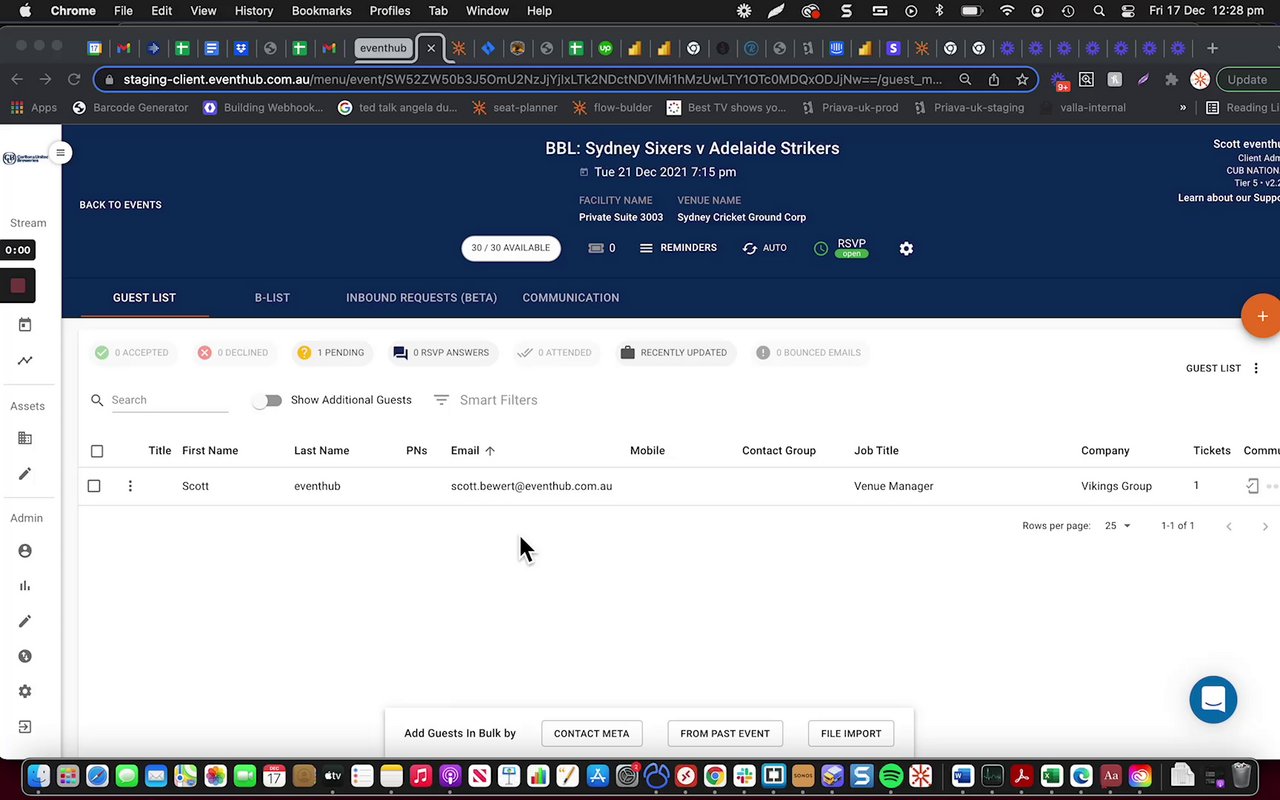Screen dimensions: 1280x800
Task: Bookmark this page with star icon
Action: pyautogui.click(x=1022, y=79)
